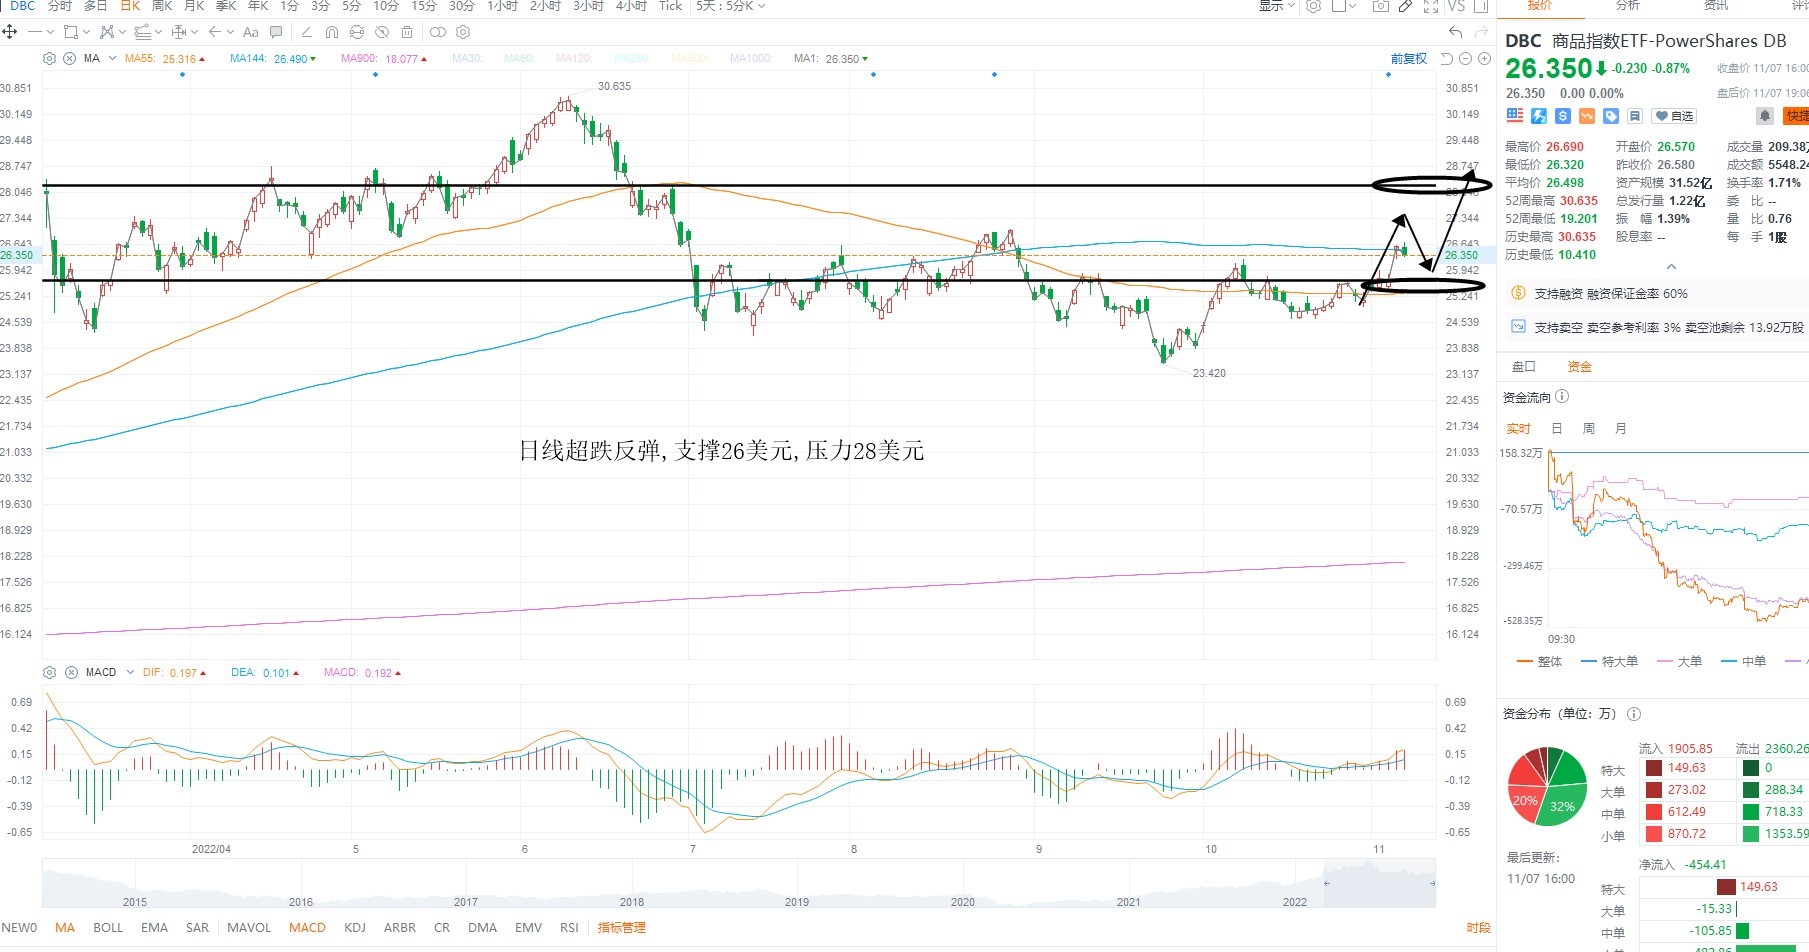Switch to the 分时 intraday tab
The width and height of the screenshot is (1809, 952).
click(60, 6)
